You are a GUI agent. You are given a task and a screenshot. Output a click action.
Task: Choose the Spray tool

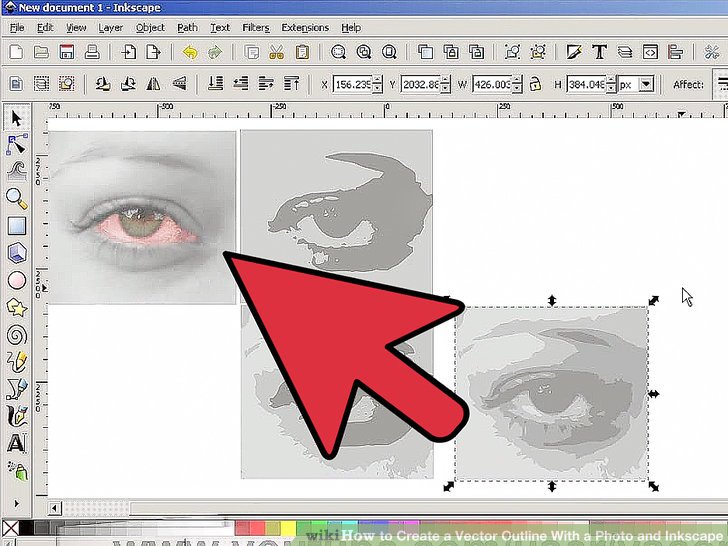coord(17,471)
